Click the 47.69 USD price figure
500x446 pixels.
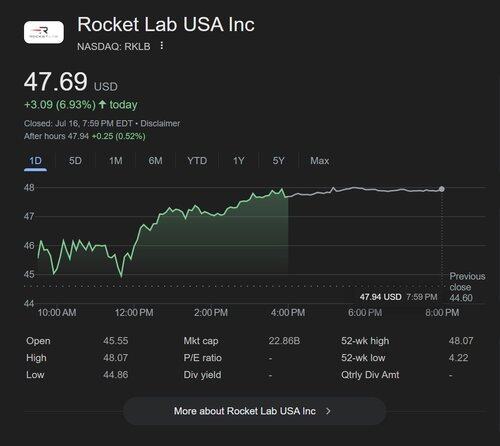[x=71, y=82]
